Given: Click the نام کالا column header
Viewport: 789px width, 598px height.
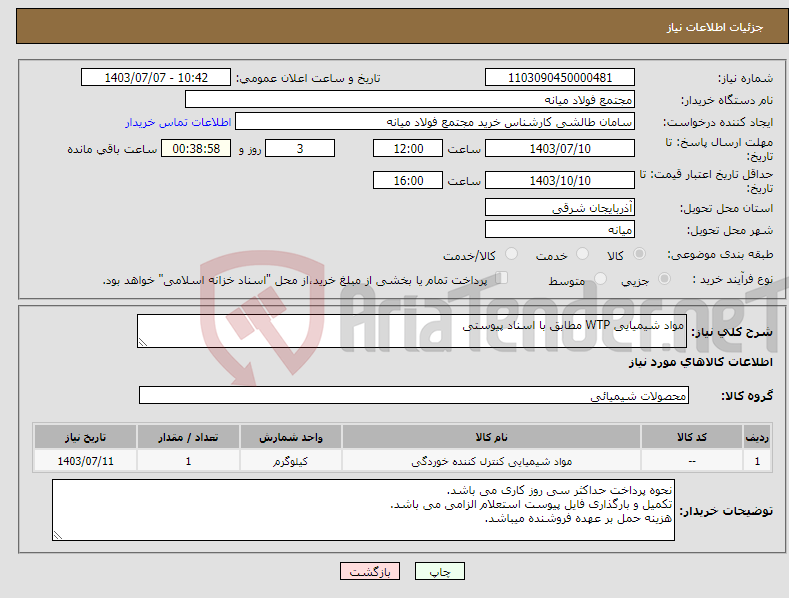Looking at the screenshot, I should 491,437.
